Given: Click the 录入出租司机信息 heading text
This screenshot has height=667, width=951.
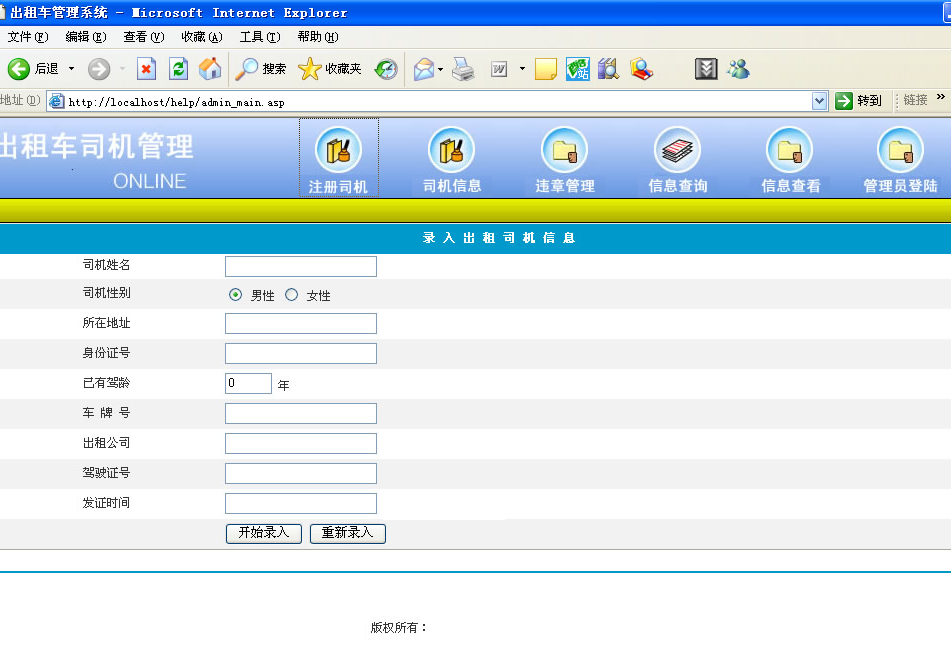Looking at the screenshot, I should pyautogui.click(x=499, y=238).
